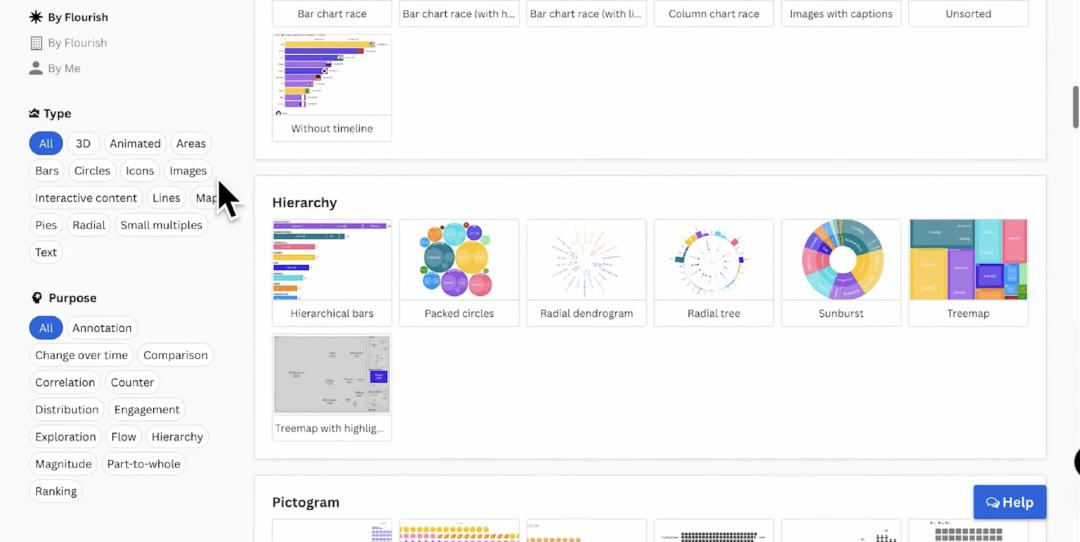The width and height of the screenshot is (1080, 542).
Task: Show templates created By Me
Action: (63, 69)
